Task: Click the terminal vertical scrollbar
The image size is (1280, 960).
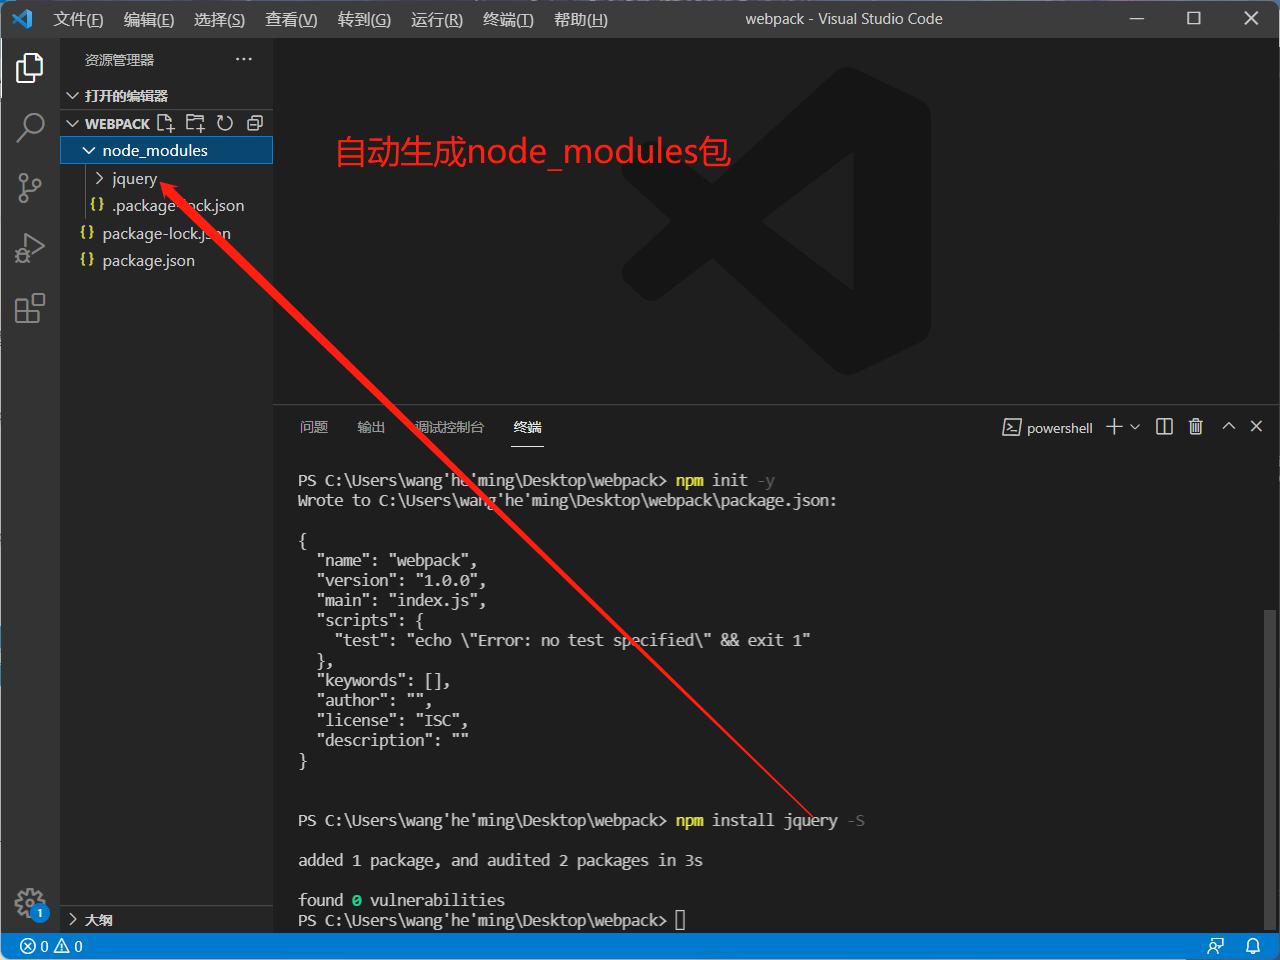Action: (x=1270, y=768)
